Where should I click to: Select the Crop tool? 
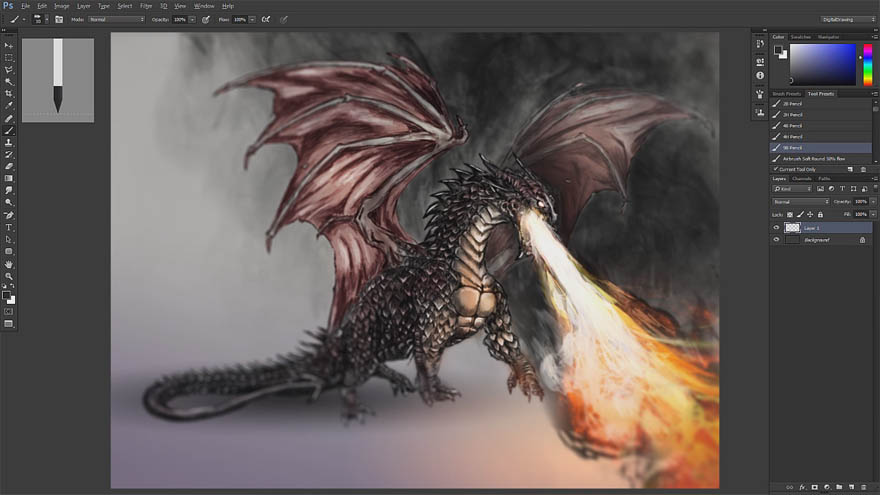[x=8, y=94]
